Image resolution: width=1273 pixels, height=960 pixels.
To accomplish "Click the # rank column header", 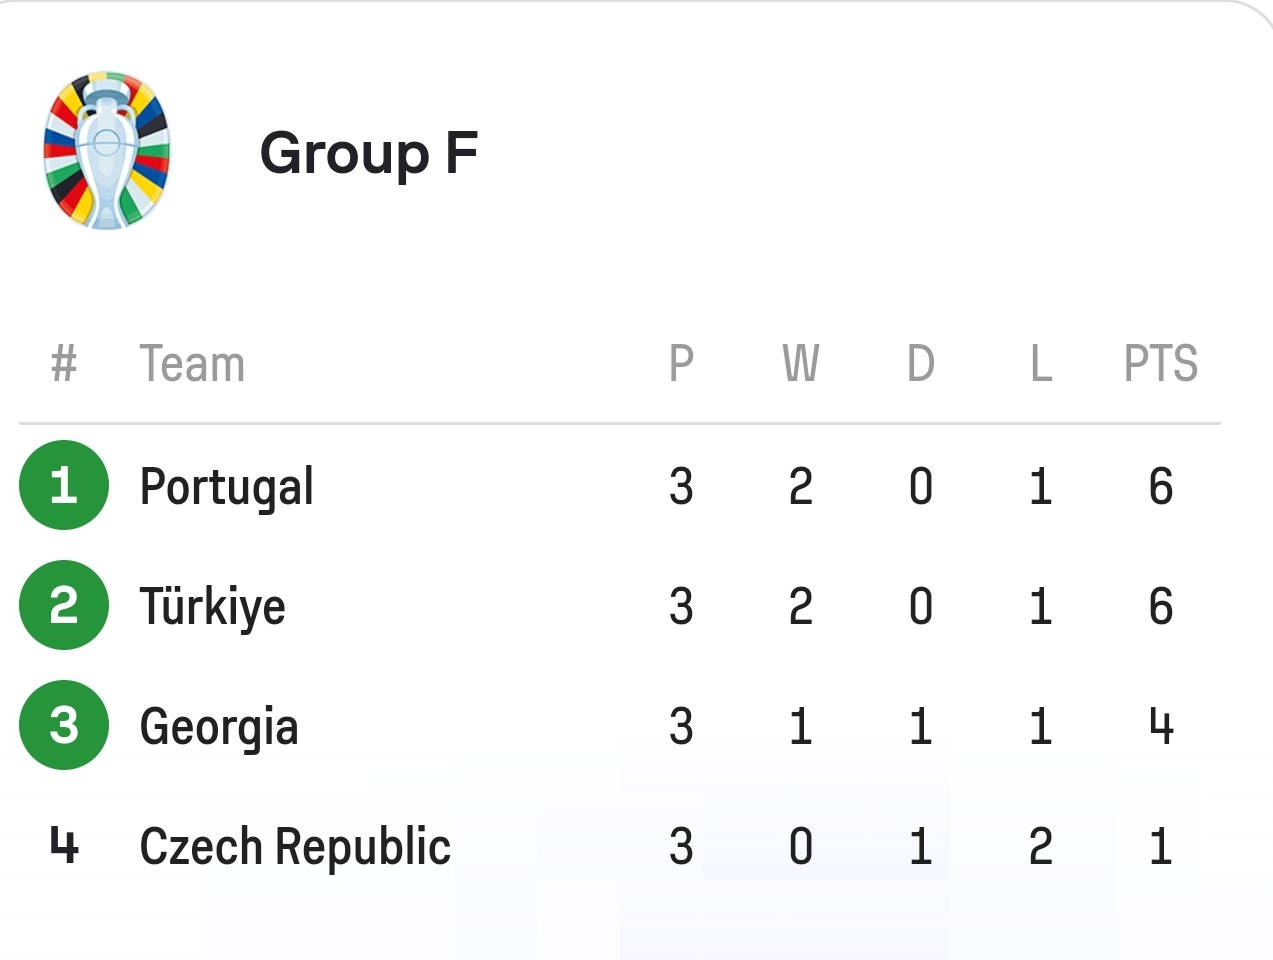I will (x=64, y=364).
